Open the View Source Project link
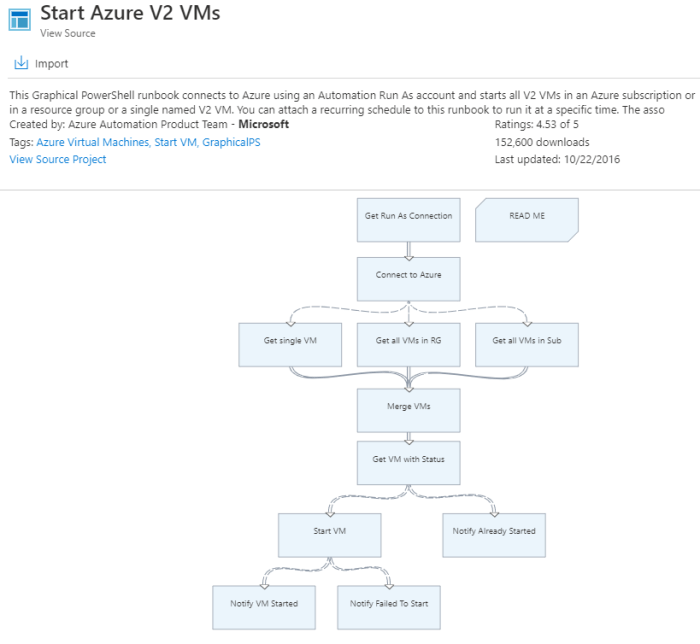 coord(58,159)
